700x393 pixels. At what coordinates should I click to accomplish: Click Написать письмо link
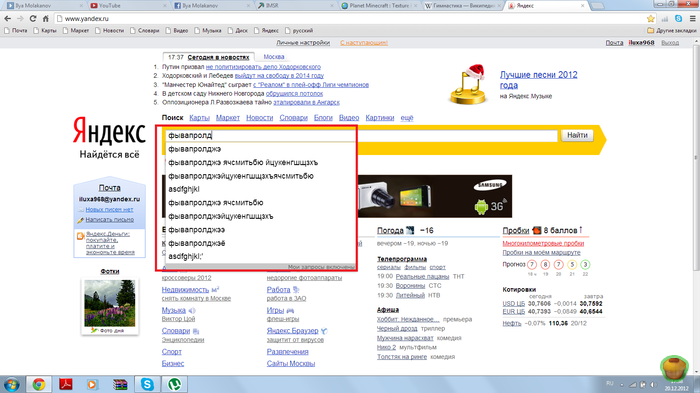[x=110, y=220]
